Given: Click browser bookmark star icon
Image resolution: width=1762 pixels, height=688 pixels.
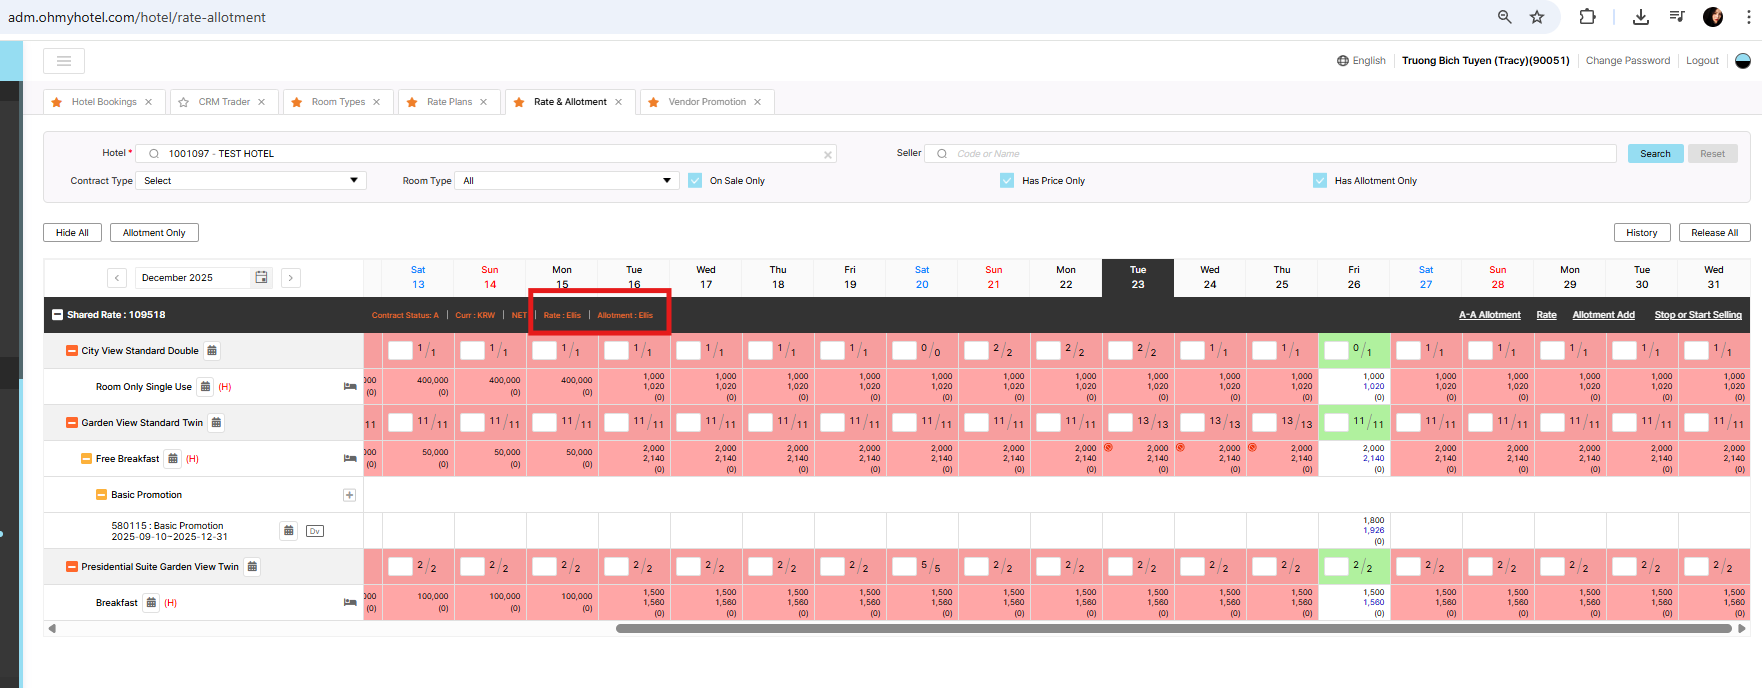Looking at the screenshot, I should pos(1537,17).
